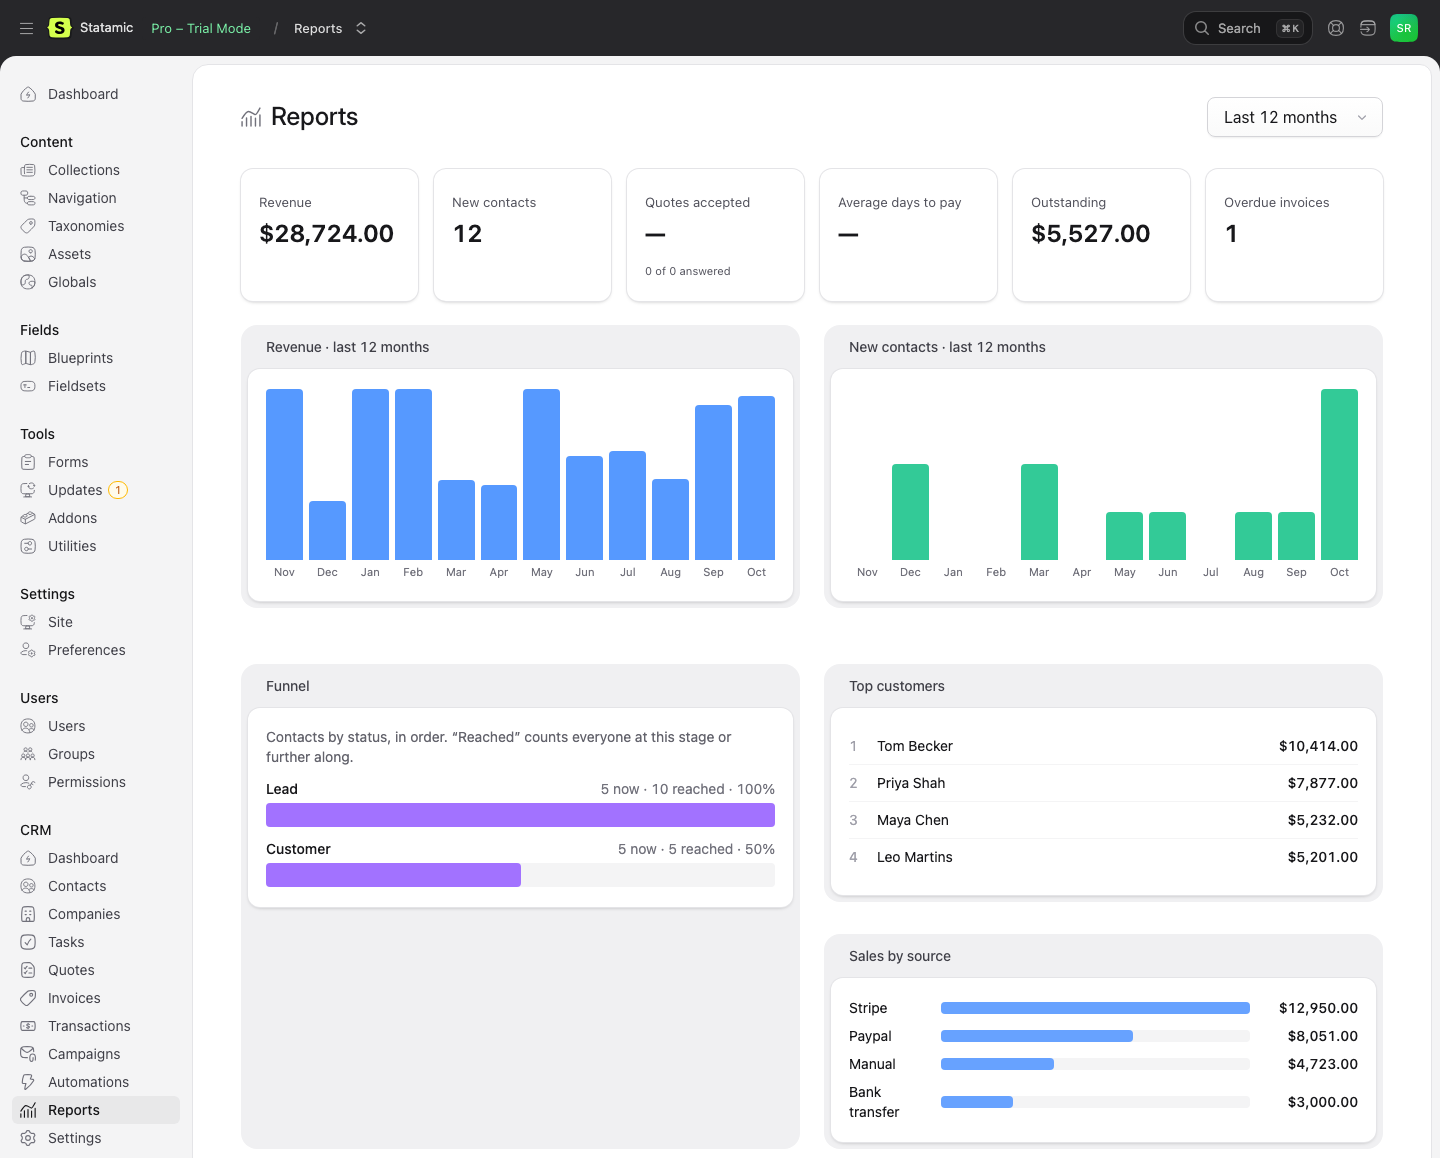Click the Pro – Trial Mode link
This screenshot has width=1440, height=1158.
[x=201, y=28]
